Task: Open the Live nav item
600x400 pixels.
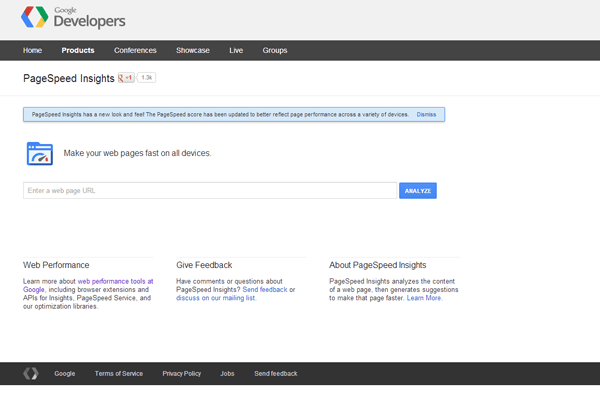Action: point(236,51)
